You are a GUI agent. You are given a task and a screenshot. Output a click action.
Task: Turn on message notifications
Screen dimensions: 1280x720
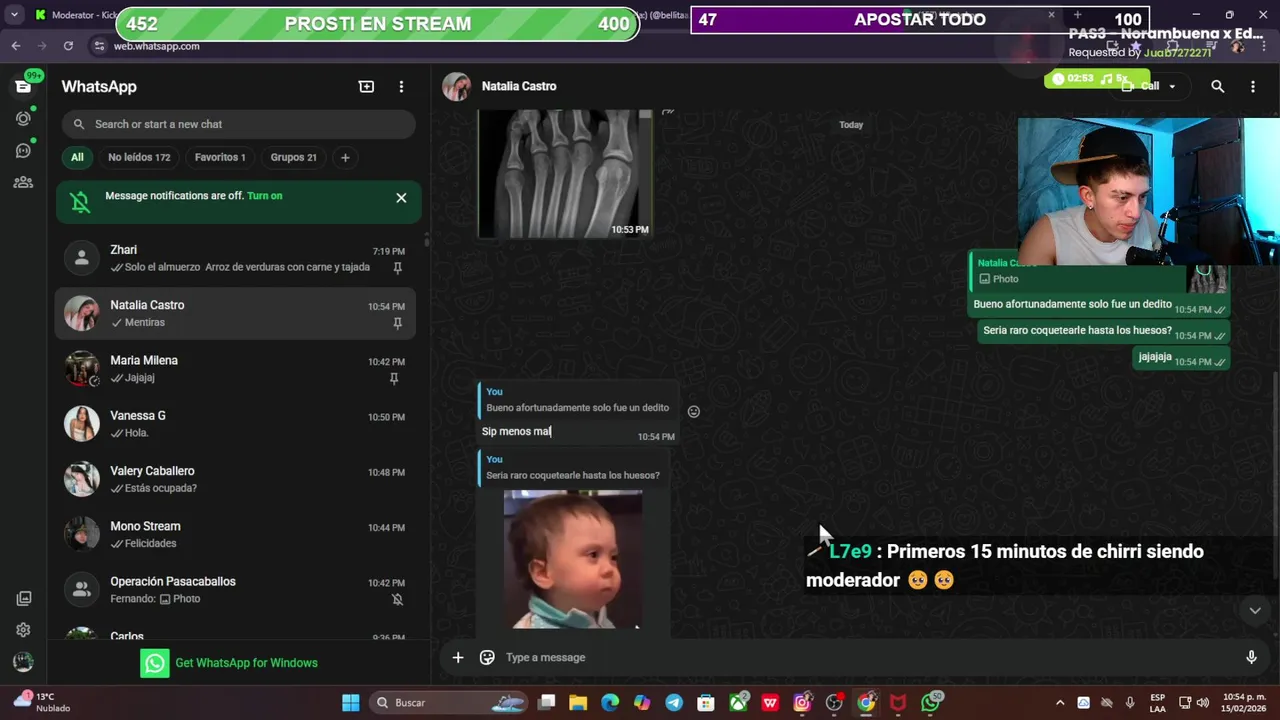(x=265, y=196)
